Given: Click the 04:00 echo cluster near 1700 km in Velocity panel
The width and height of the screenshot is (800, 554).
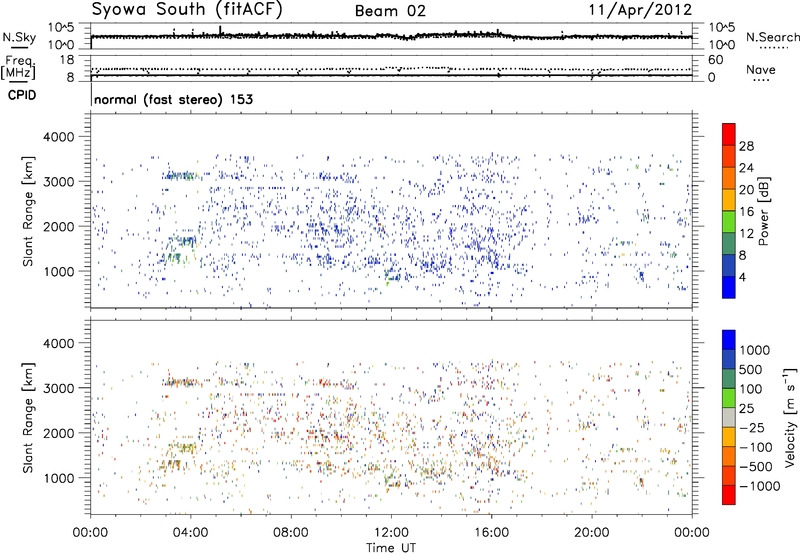Looking at the screenshot, I should 182,448.
